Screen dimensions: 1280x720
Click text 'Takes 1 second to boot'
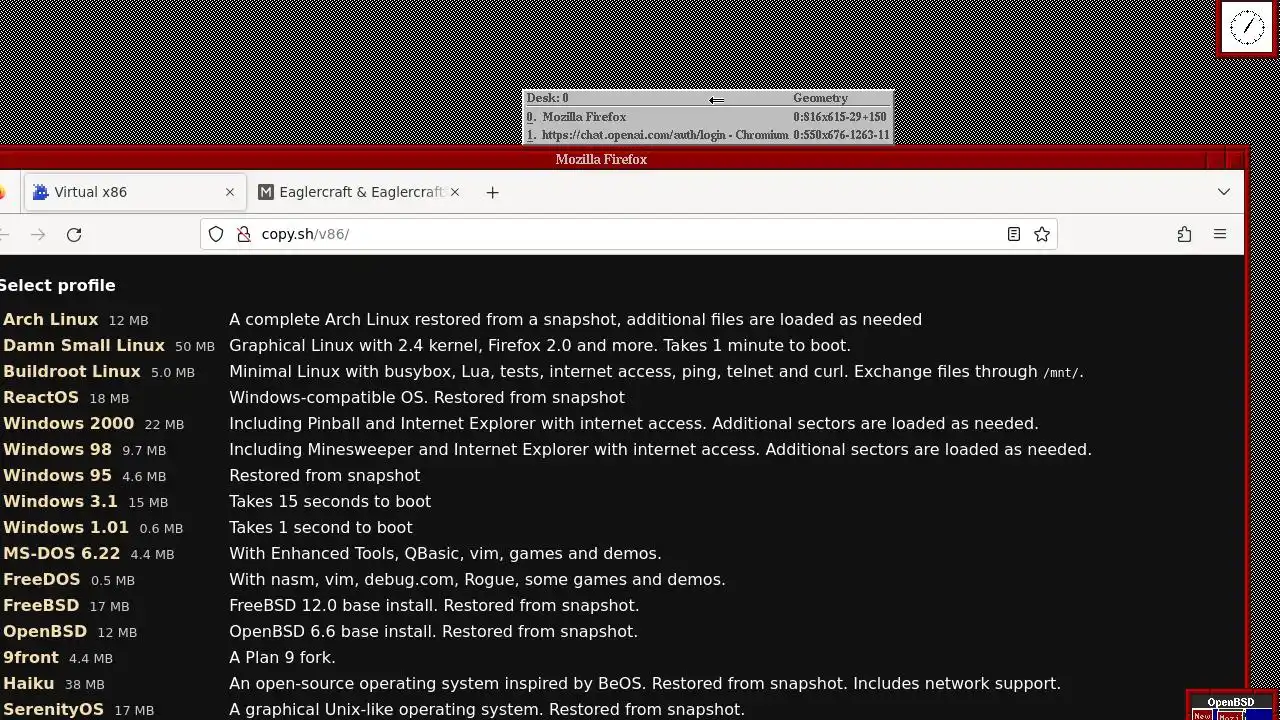(321, 527)
